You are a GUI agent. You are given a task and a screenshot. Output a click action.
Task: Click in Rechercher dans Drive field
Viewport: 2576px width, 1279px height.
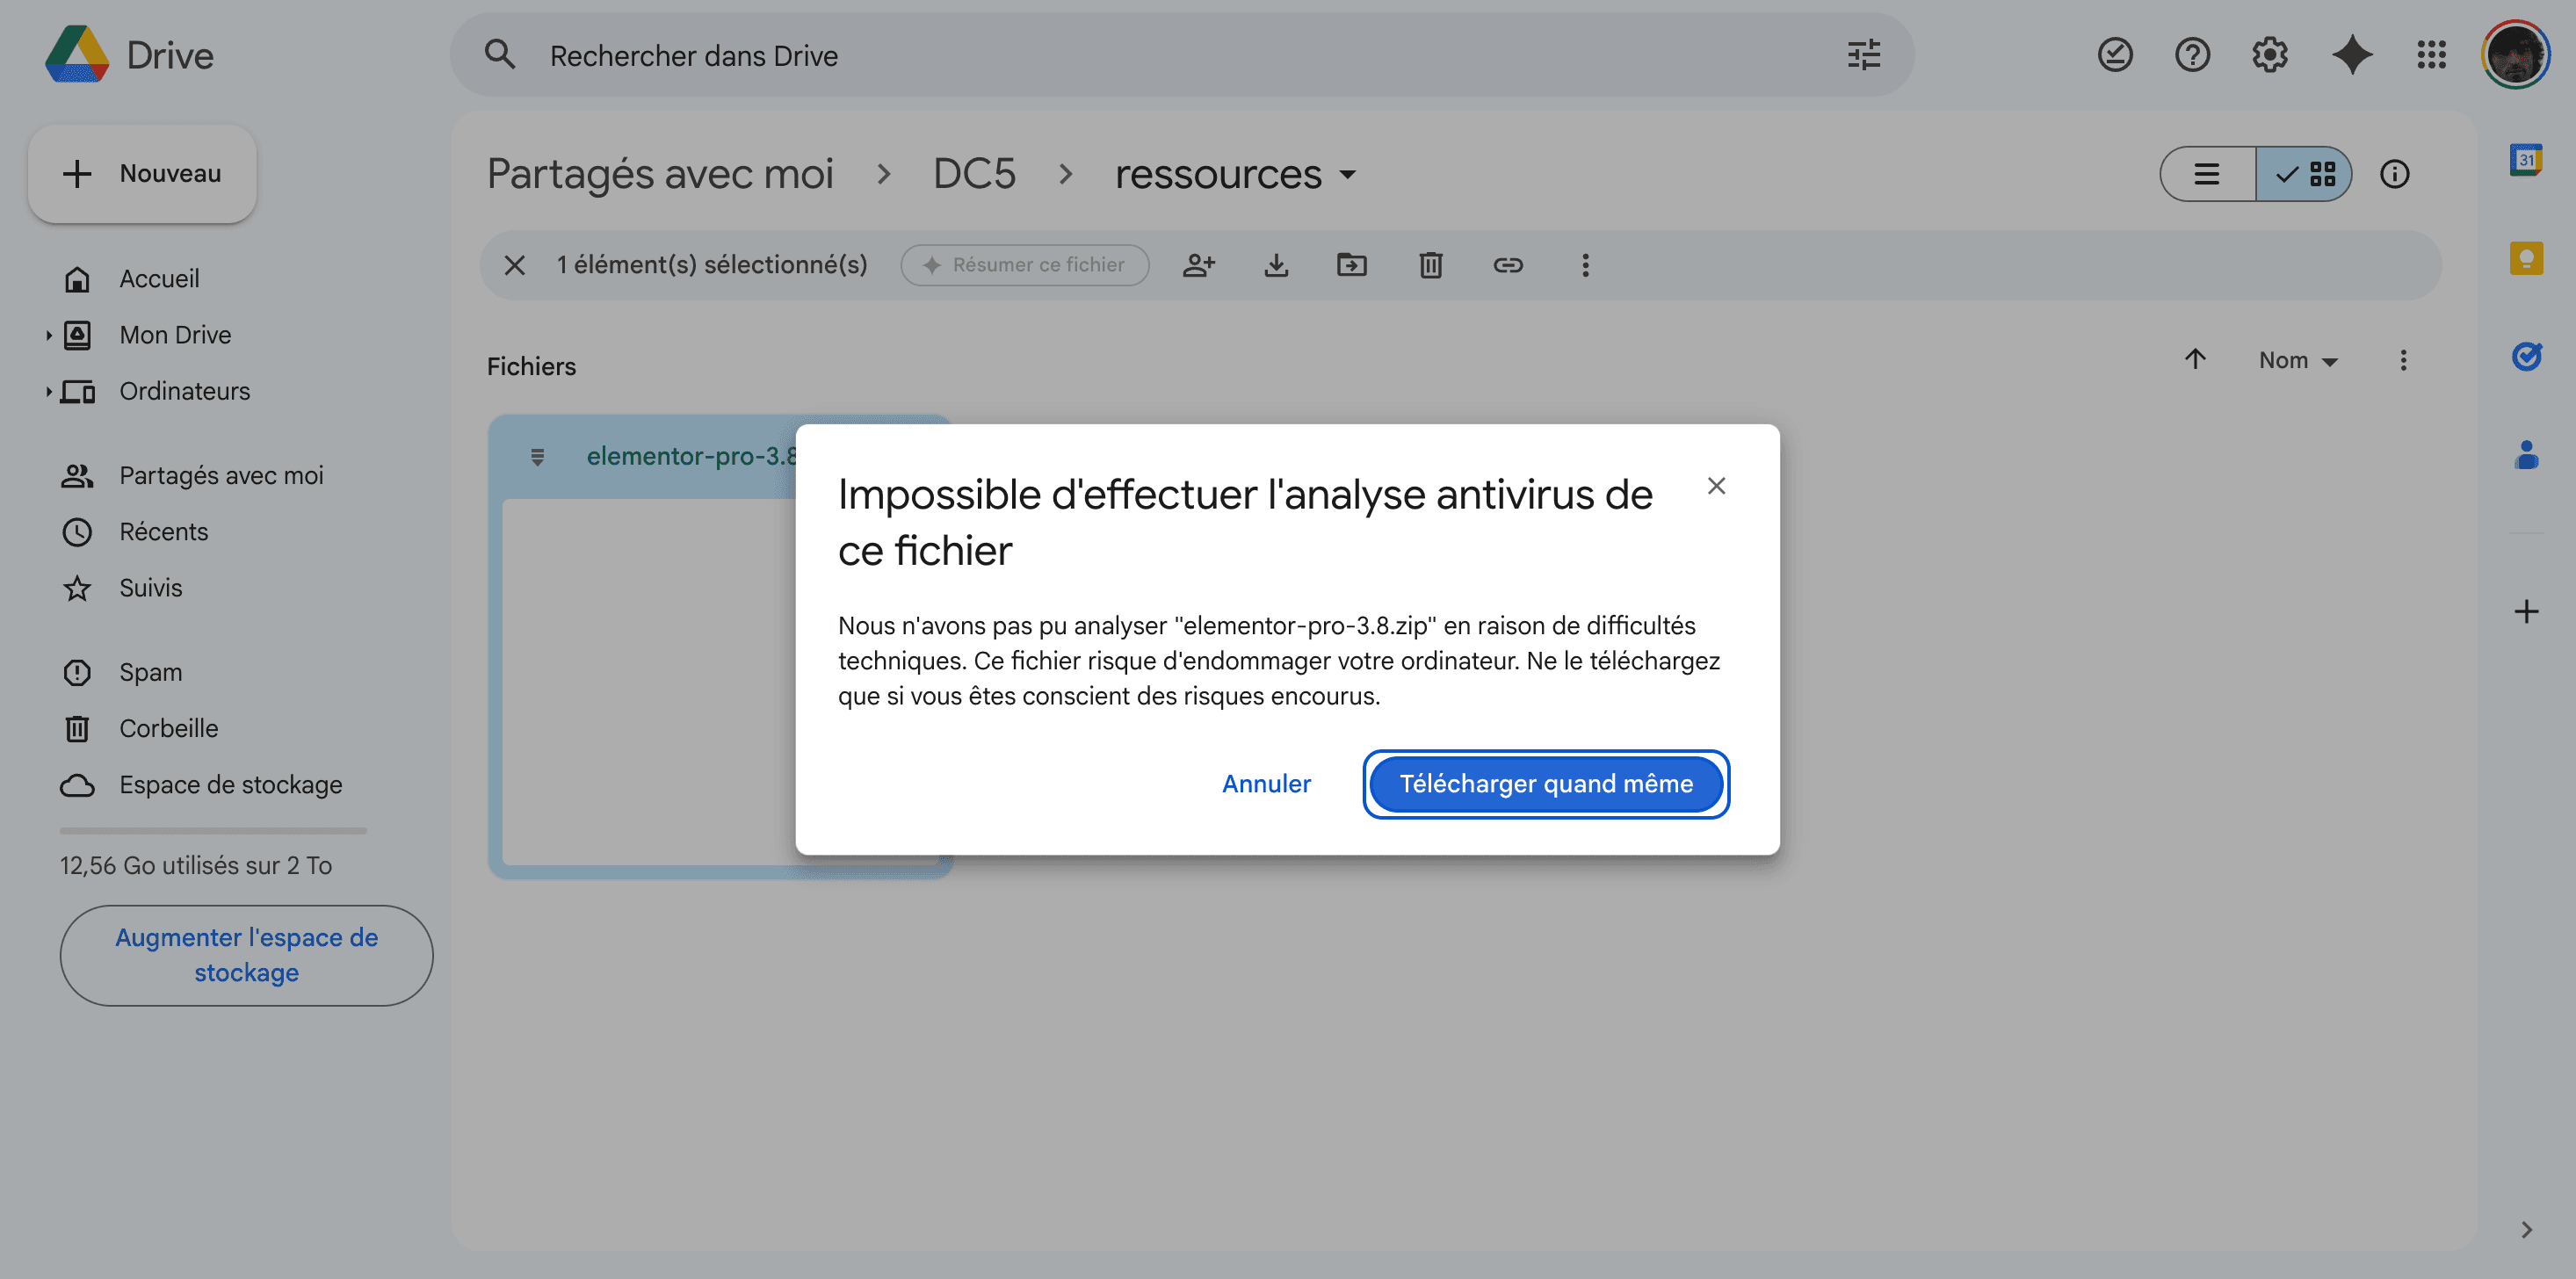(1180, 55)
